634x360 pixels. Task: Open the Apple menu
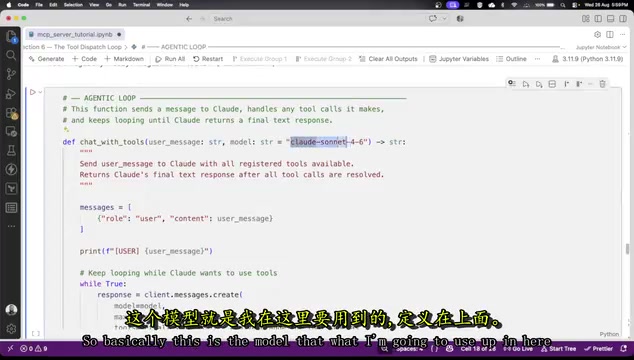pyautogui.click(x=8, y=5)
